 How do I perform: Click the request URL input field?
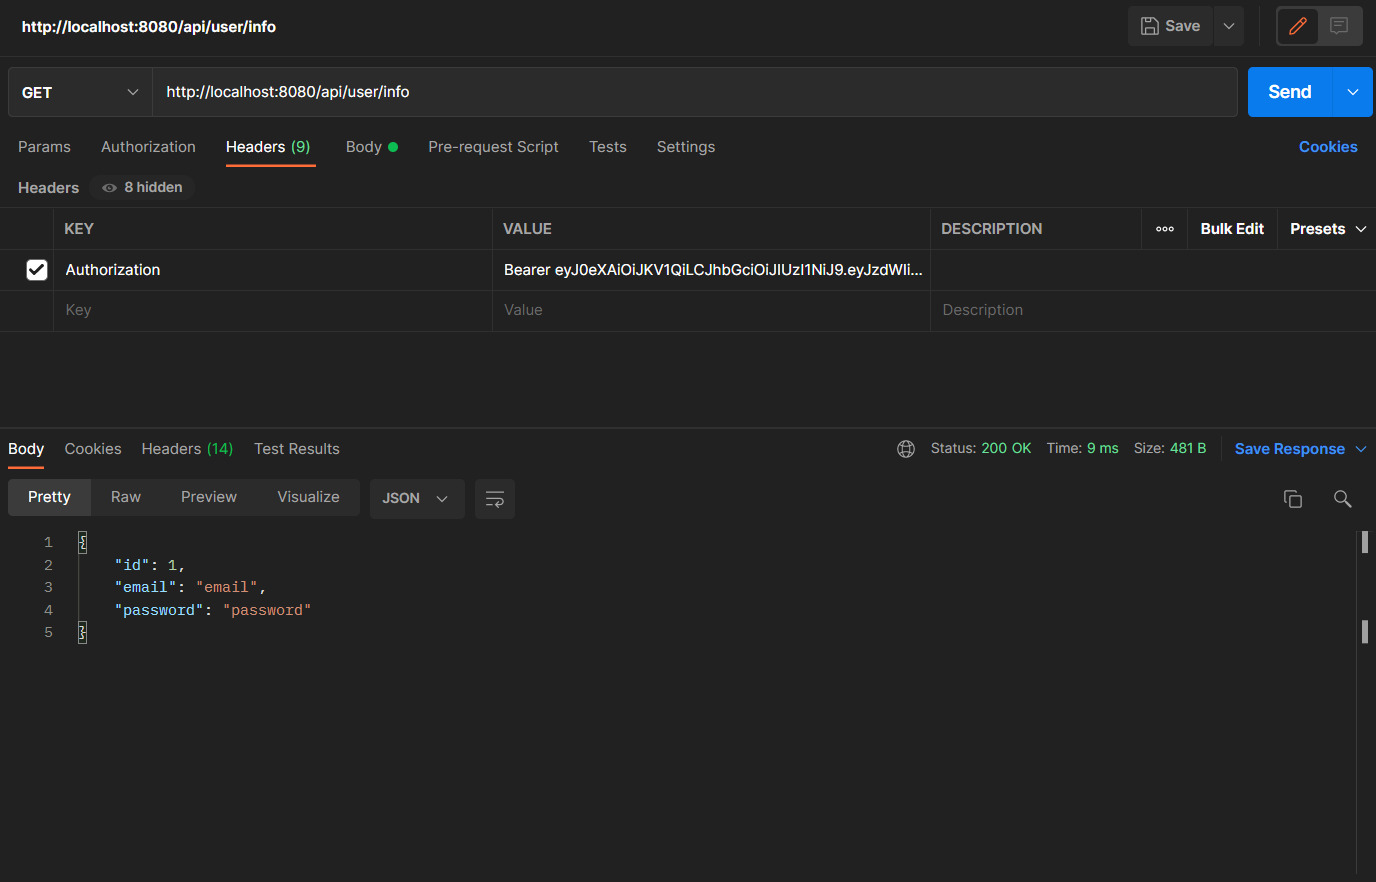tap(694, 92)
